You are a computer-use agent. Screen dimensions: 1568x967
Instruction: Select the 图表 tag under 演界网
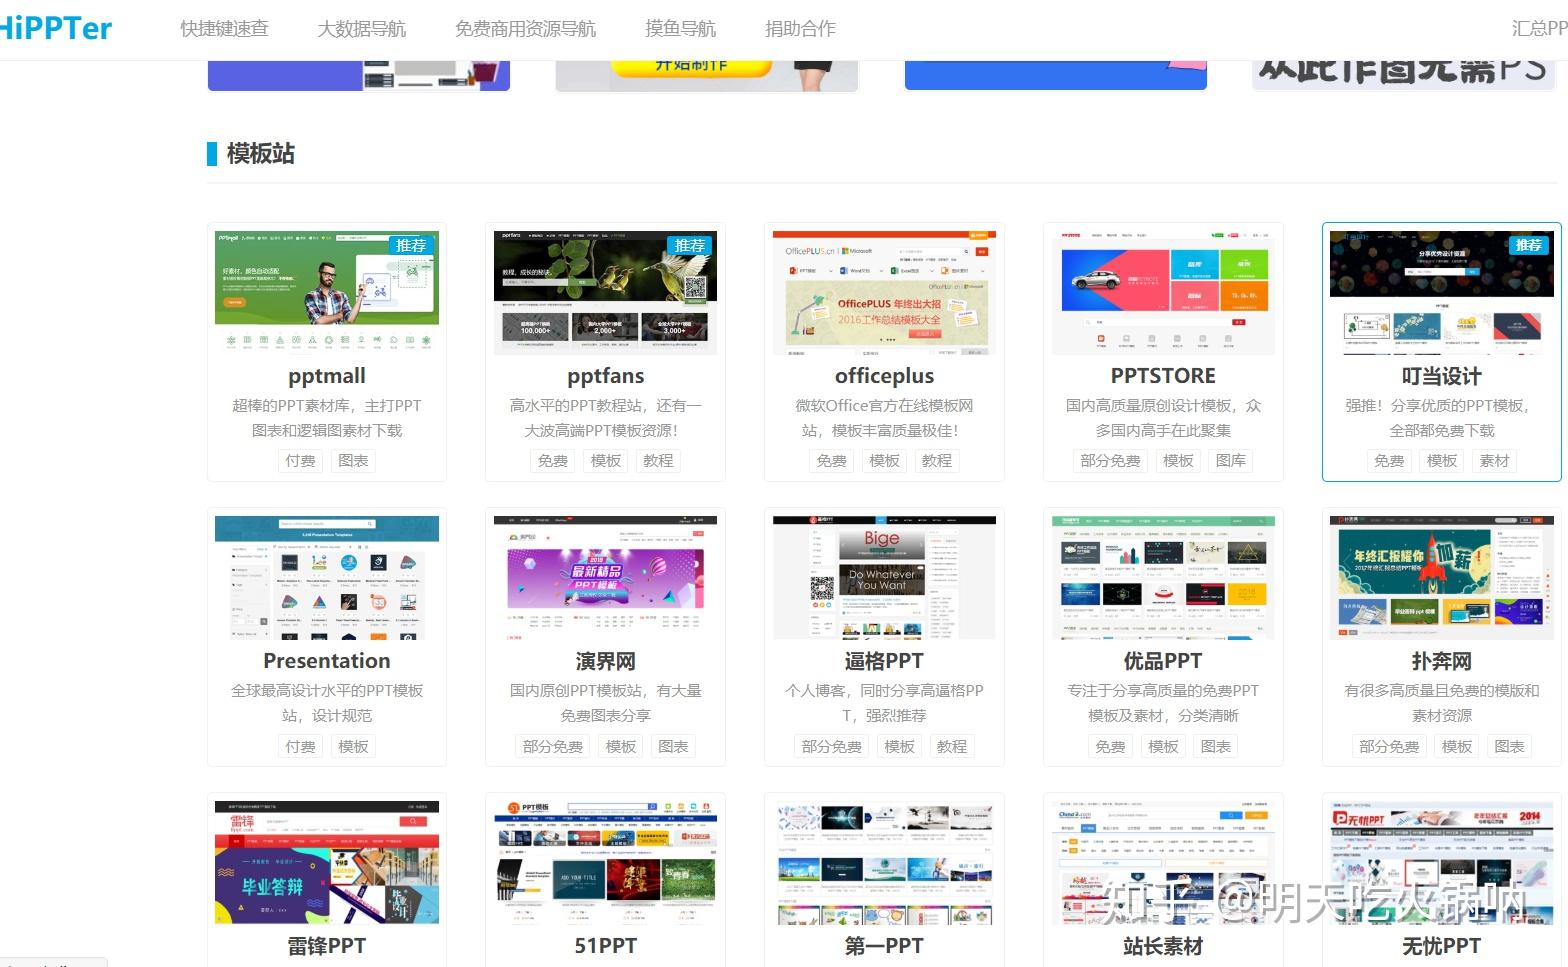tap(673, 747)
